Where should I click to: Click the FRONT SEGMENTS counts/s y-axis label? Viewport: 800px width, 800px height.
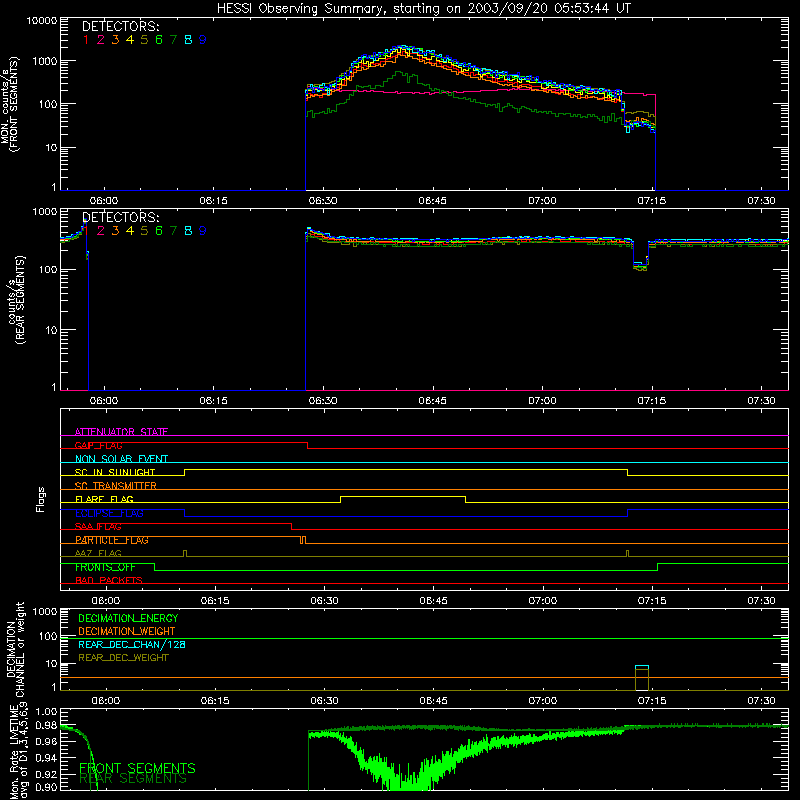(x=9, y=104)
